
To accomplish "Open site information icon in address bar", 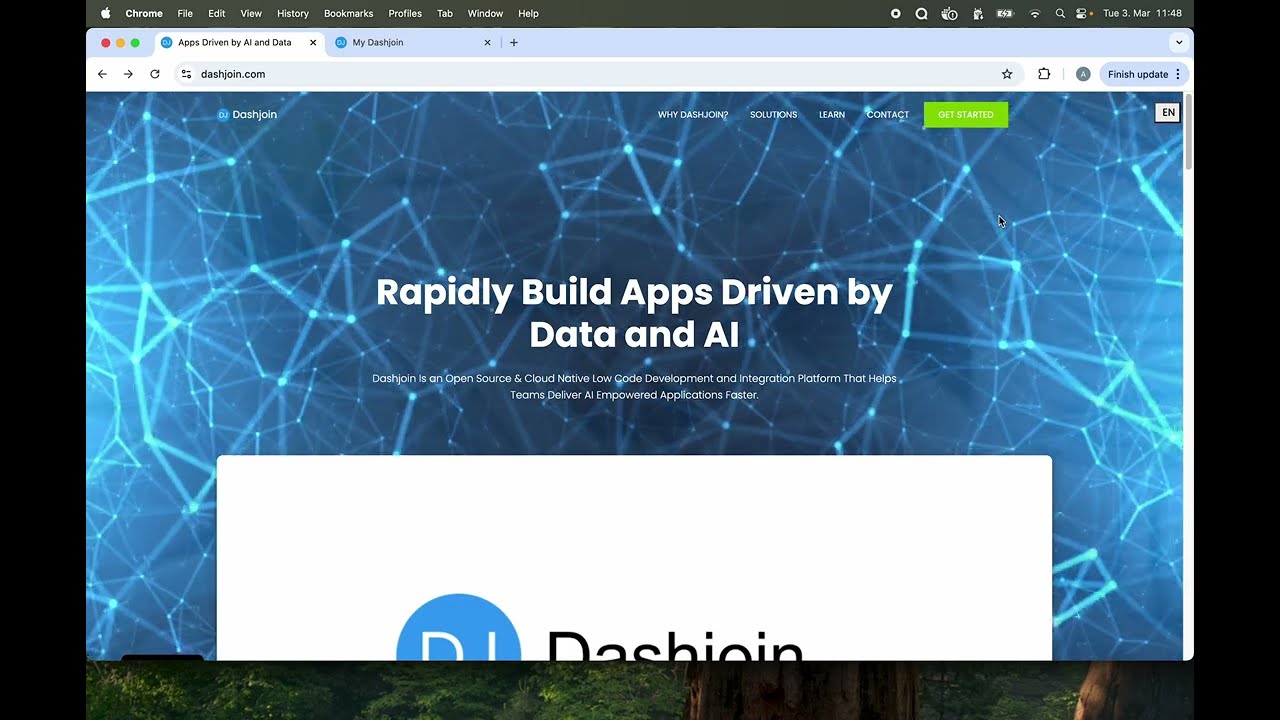I will (x=186, y=74).
